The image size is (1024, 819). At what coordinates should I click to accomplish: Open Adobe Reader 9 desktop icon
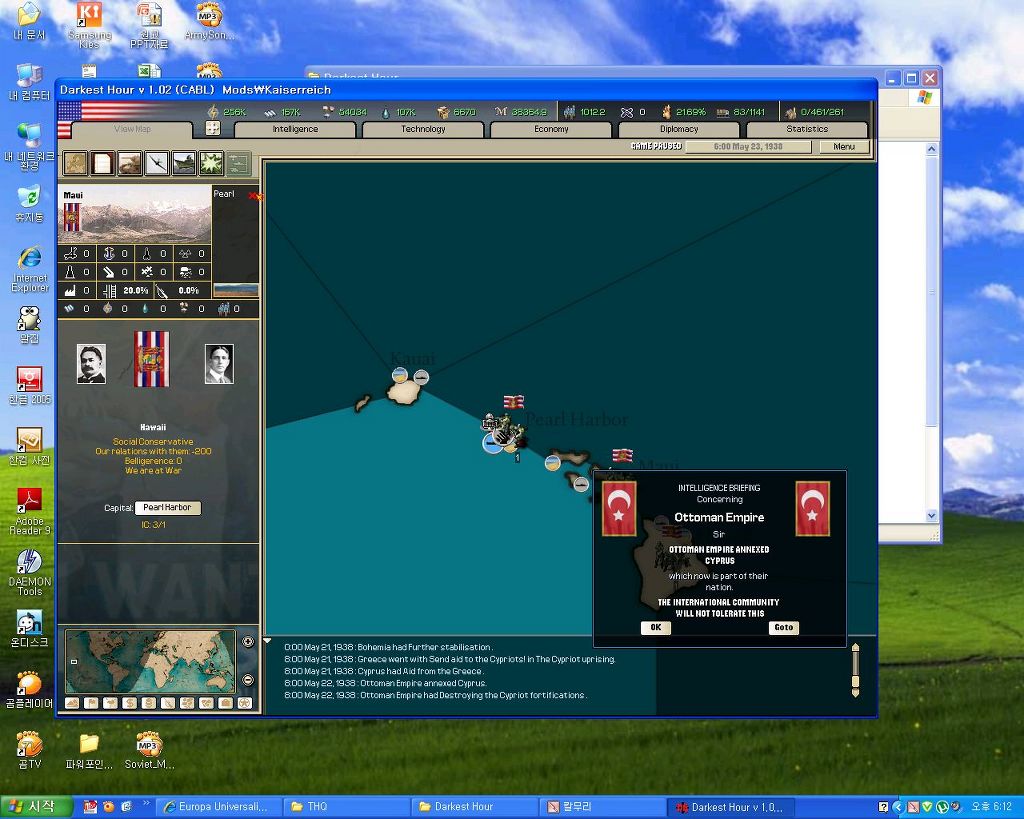29,511
